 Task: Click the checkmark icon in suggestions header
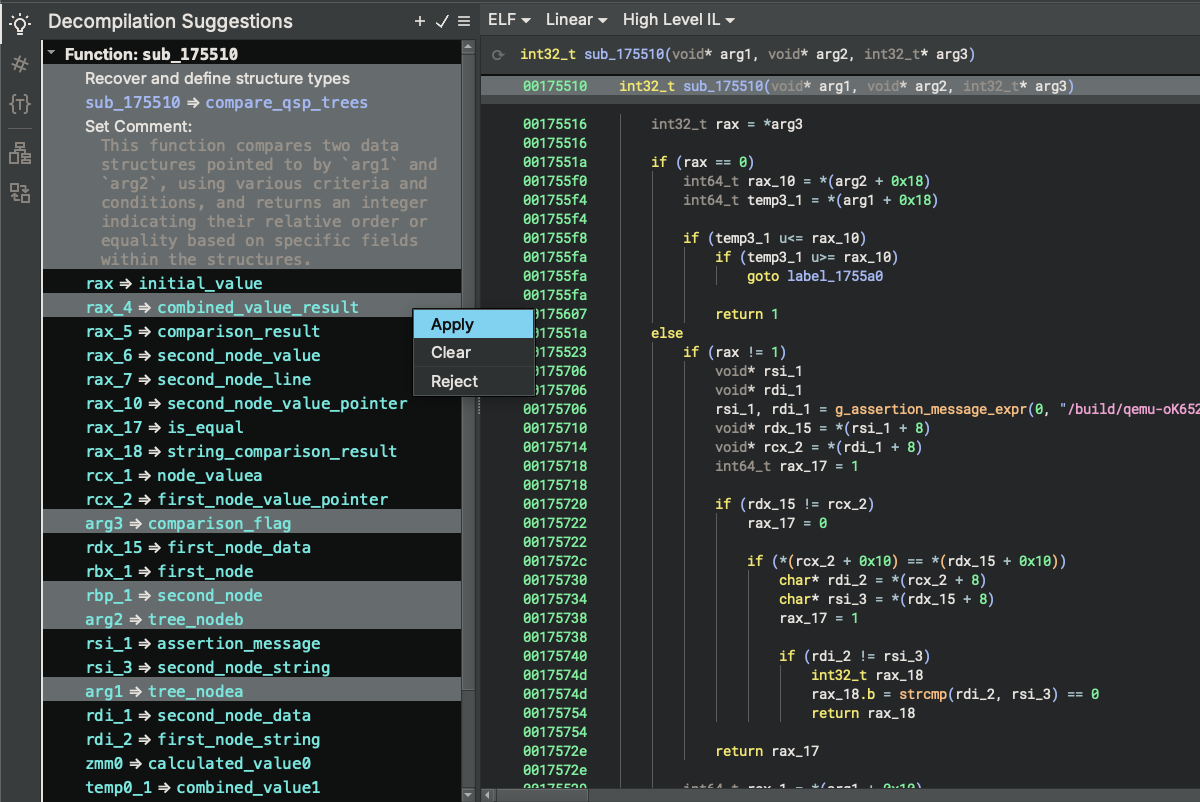tap(442, 21)
